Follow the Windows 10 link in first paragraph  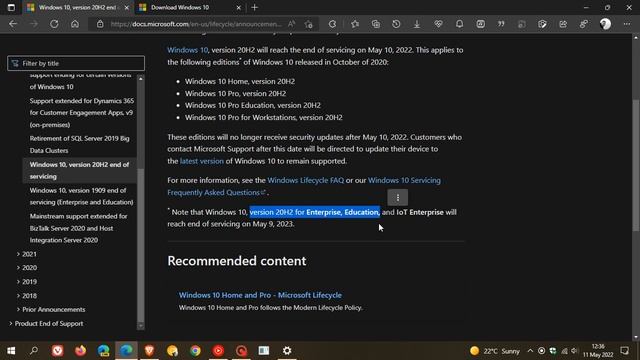click(x=187, y=50)
